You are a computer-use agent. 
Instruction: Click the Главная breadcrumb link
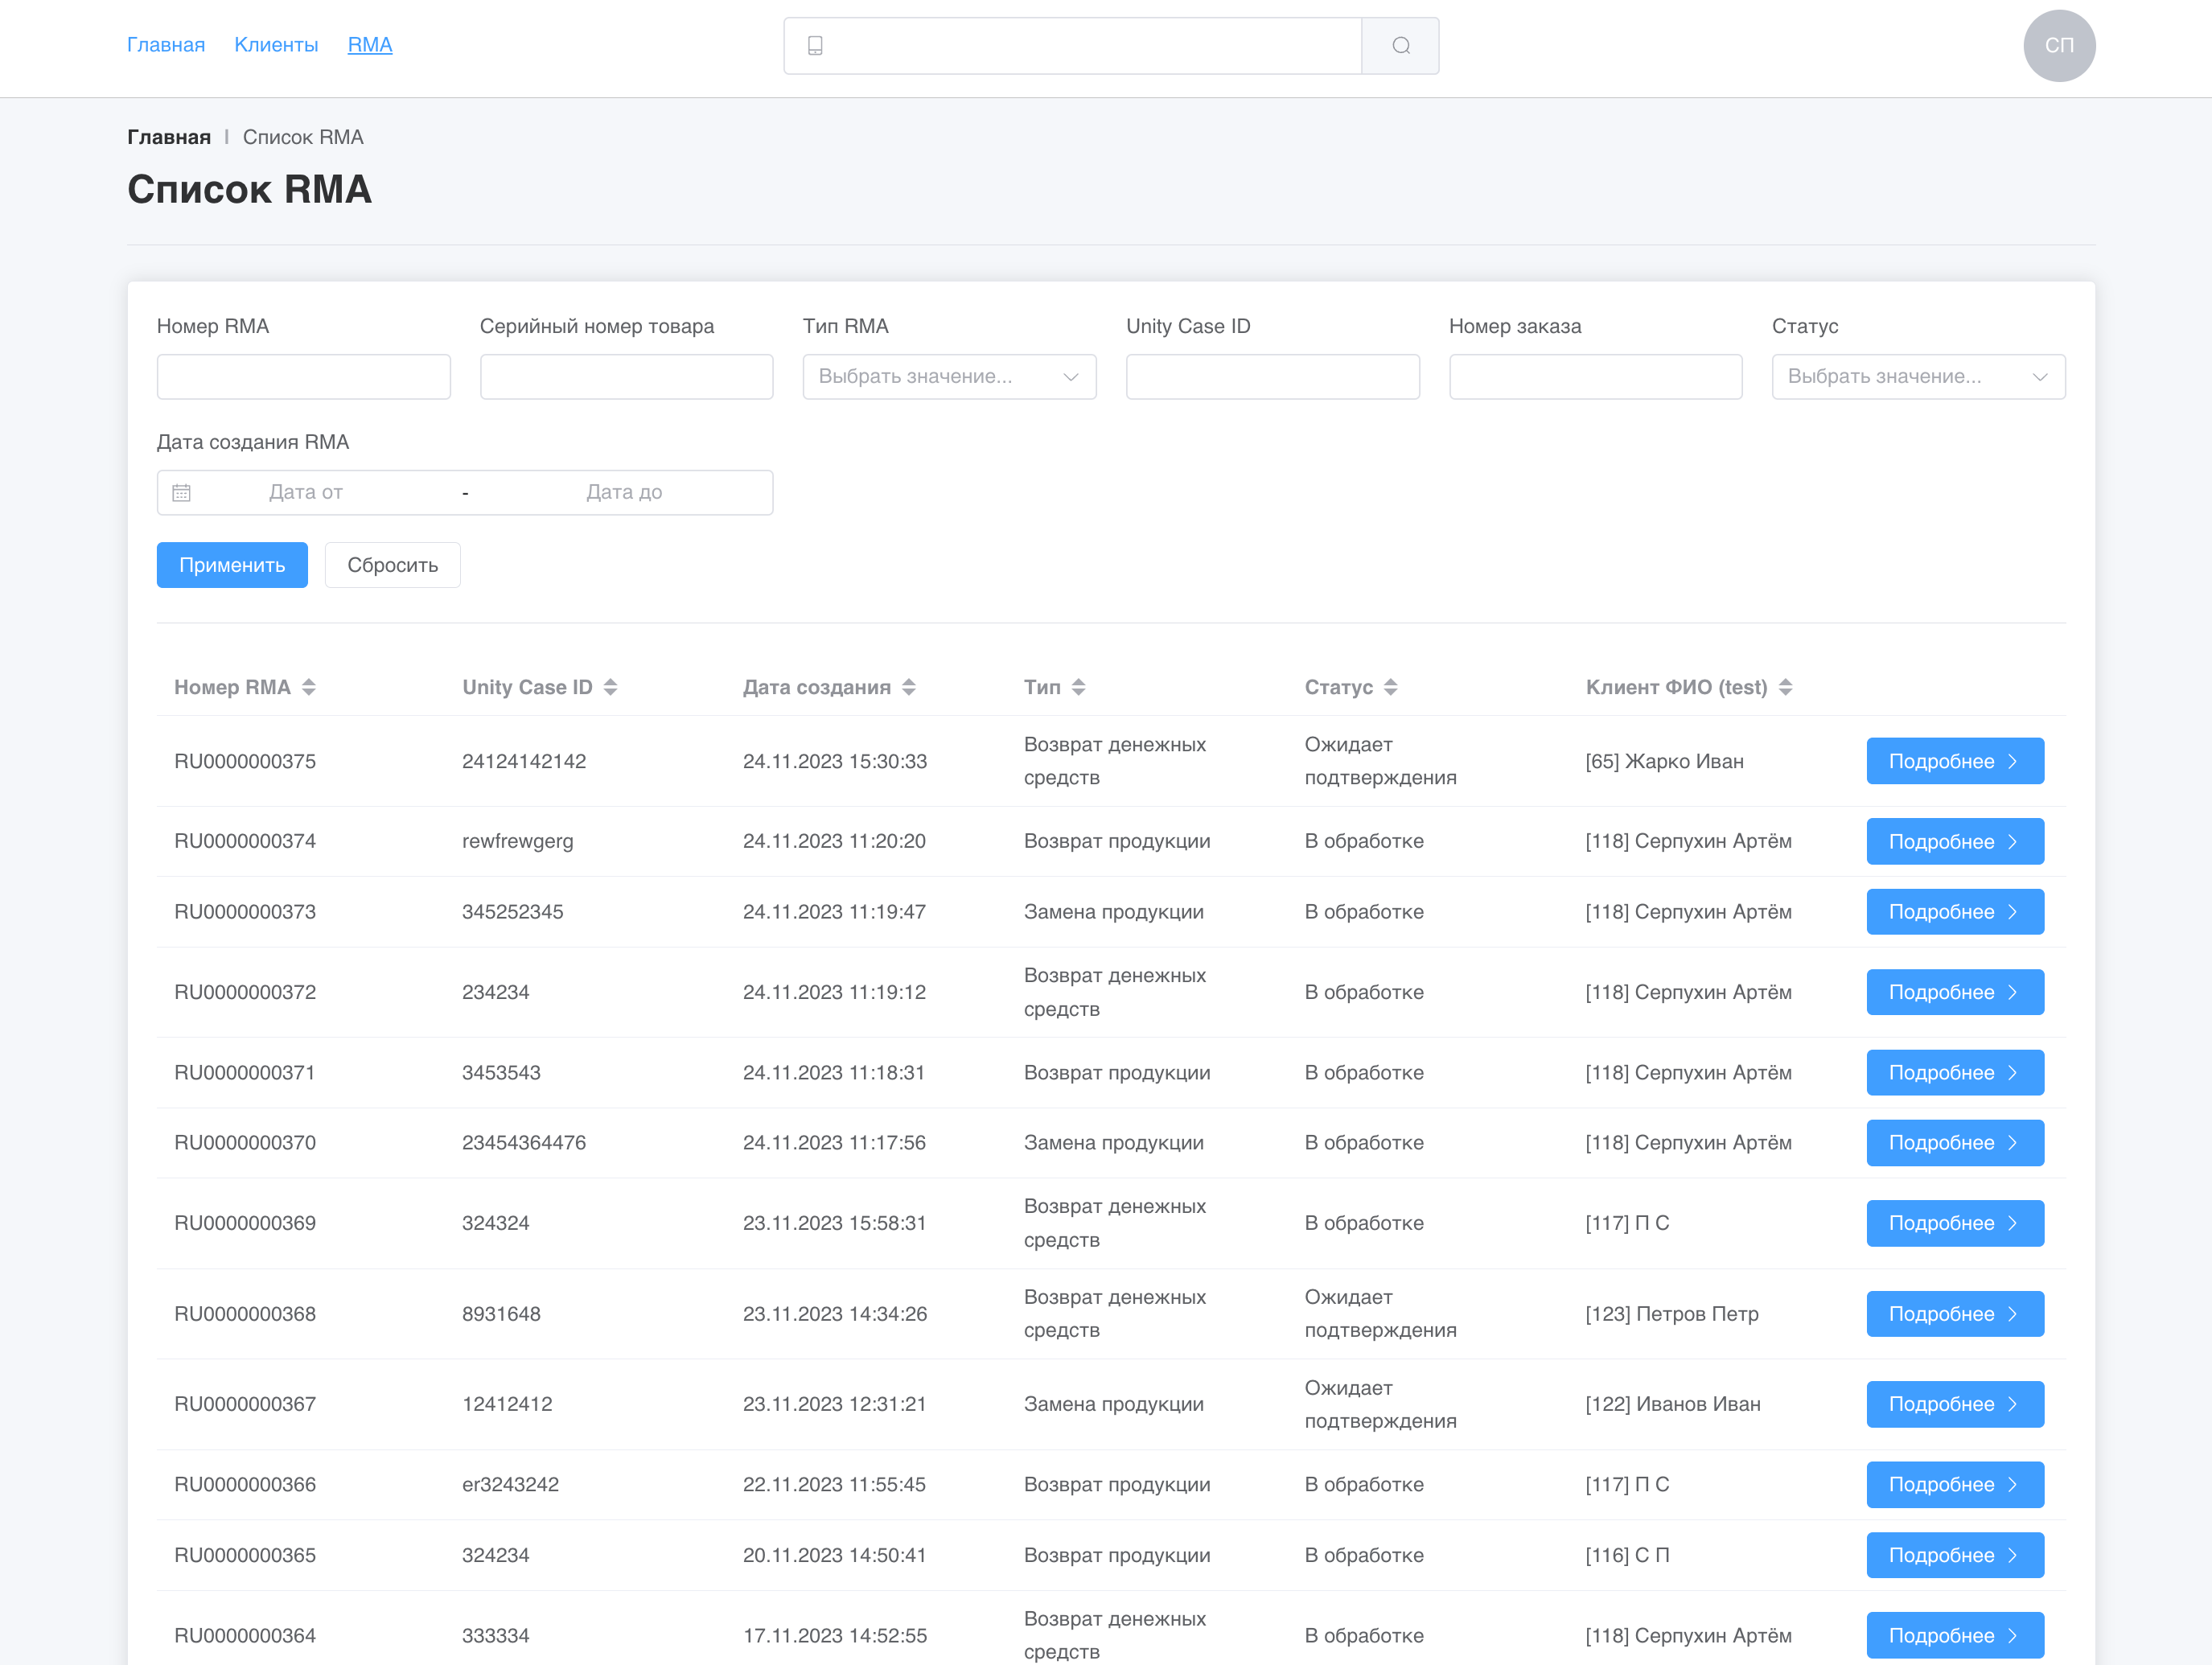click(169, 137)
